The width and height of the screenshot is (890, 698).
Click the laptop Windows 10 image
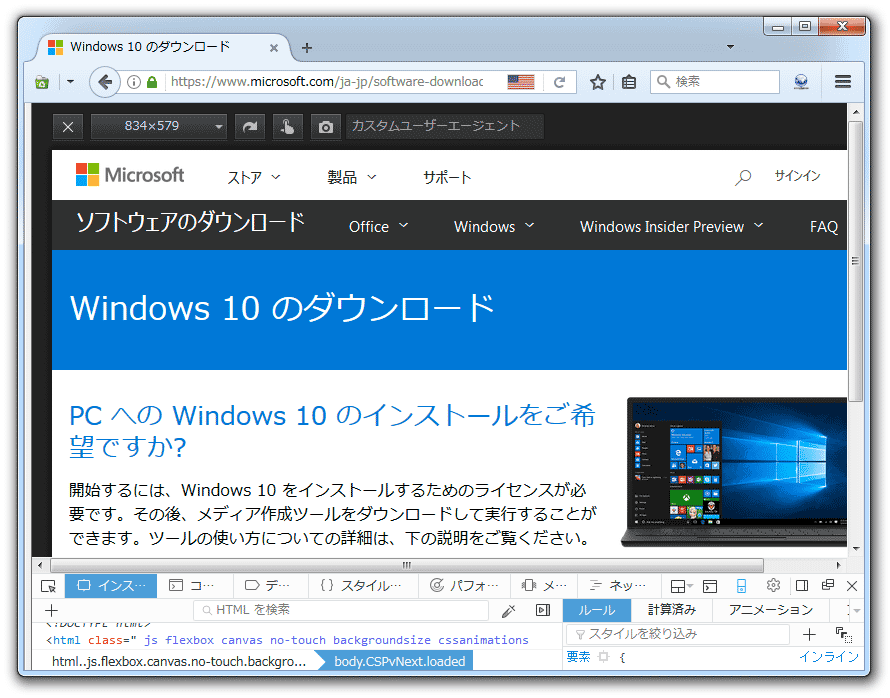[x=734, y=472]
